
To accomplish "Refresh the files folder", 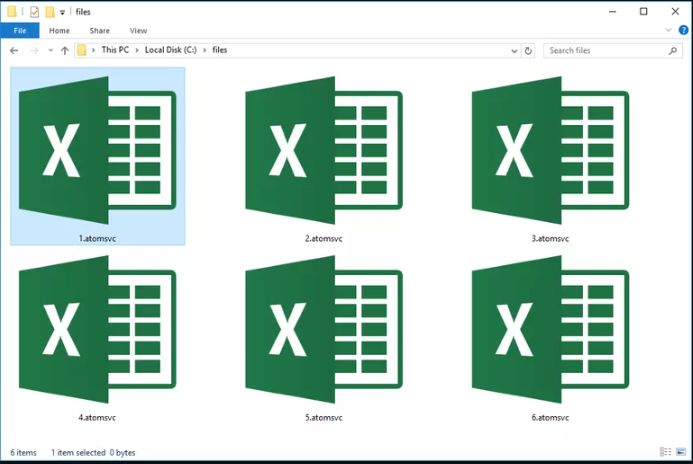I will (528, 51).
